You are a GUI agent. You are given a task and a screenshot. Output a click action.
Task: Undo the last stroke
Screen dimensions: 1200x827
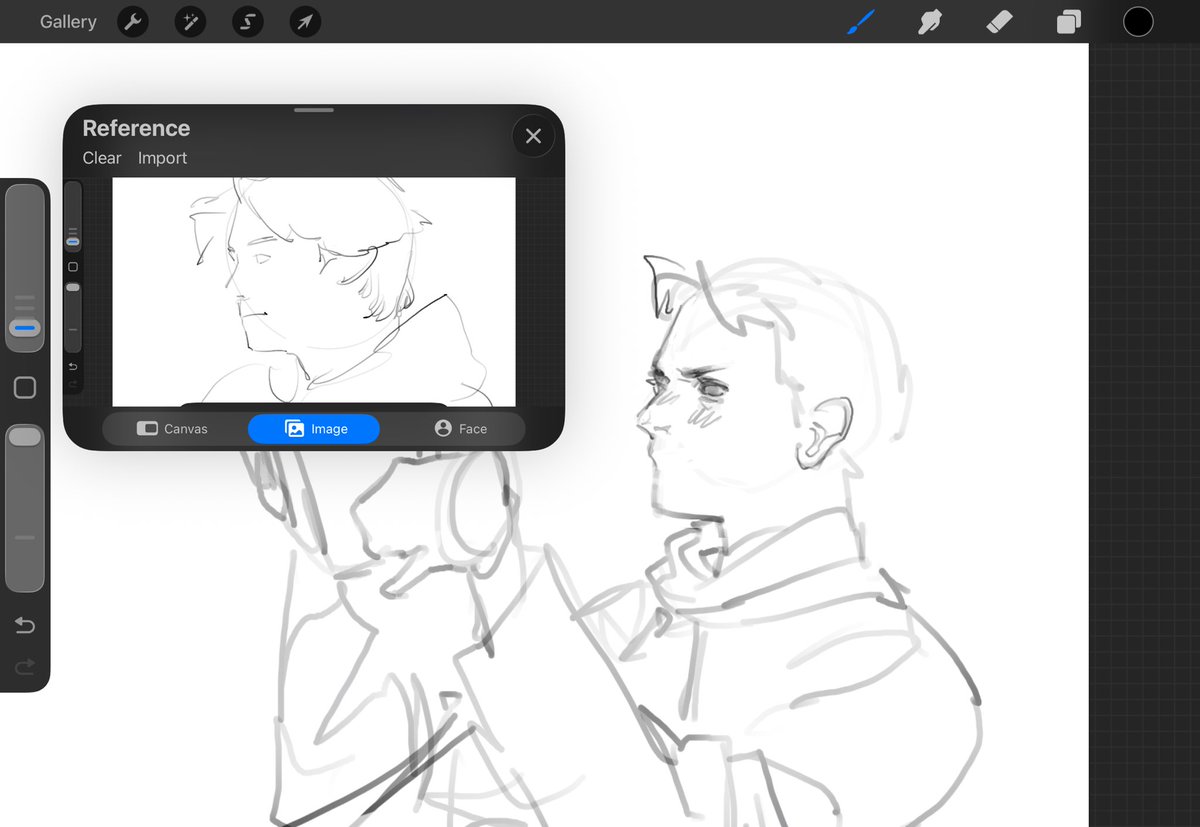pos(25,626)
